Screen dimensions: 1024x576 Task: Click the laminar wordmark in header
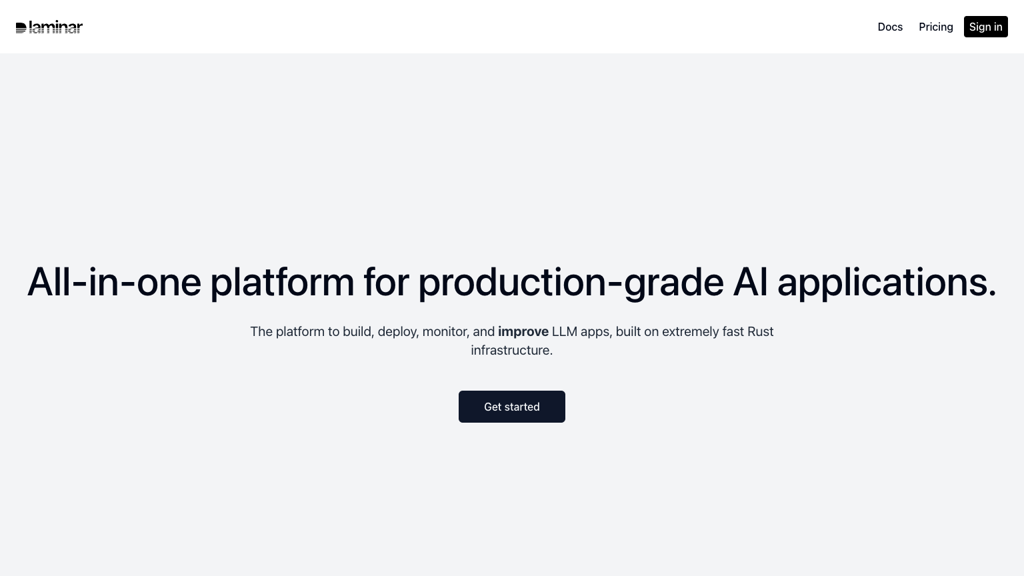pyautogui.click(x=56, y=27)
